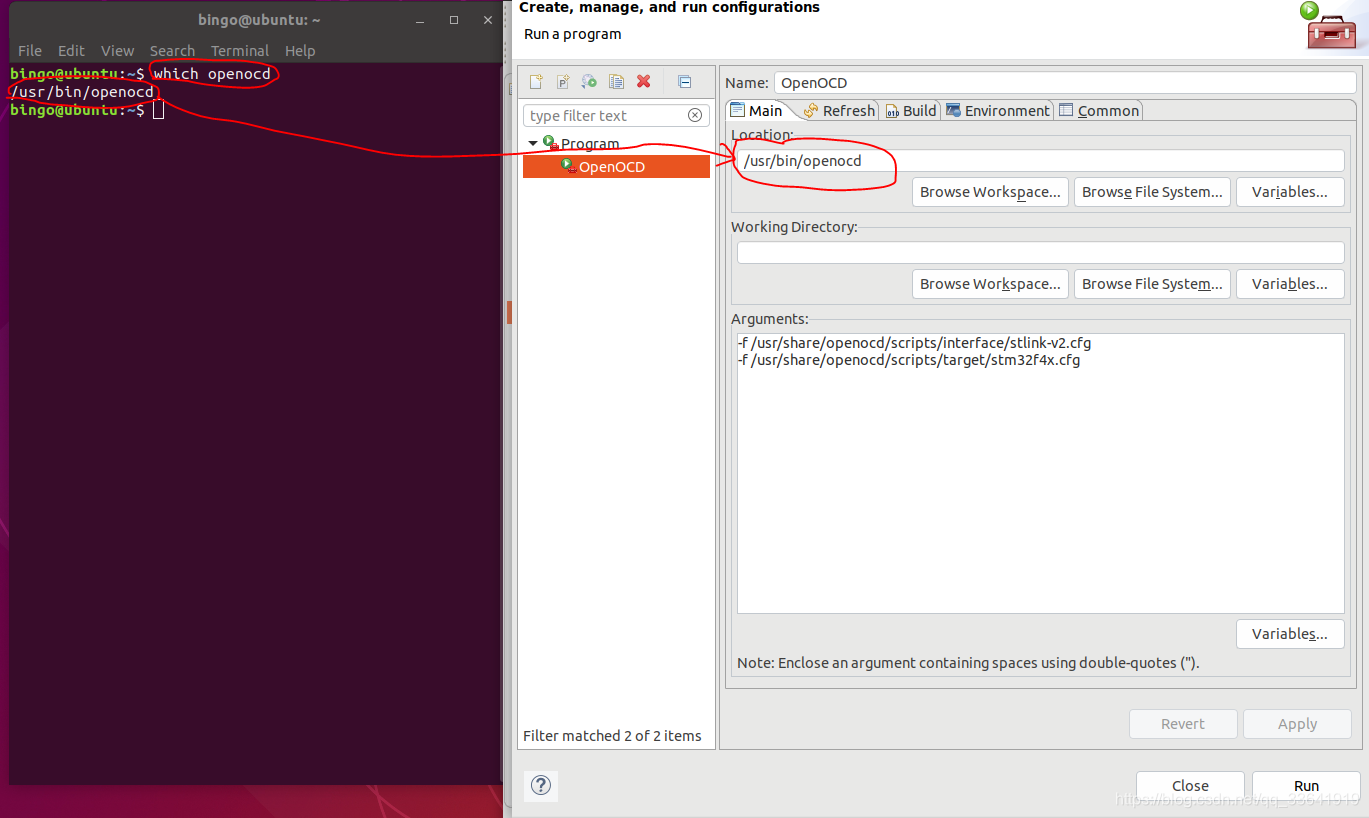Click Variables in the Working Directory section
The height and width of the screenshot is (818, 1369).
[1290, 284]
